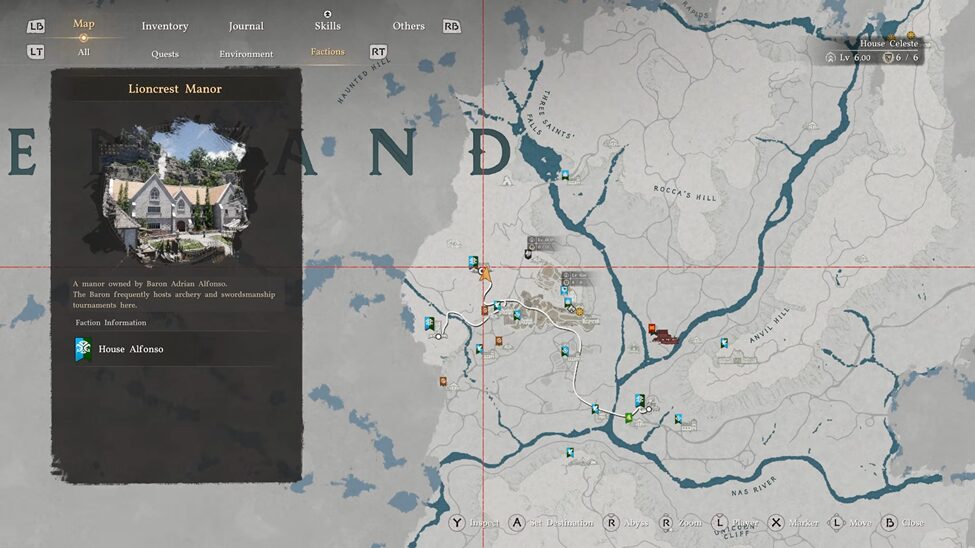The width and height of the screenshot is (975, 548).
Task: Click the R Abyss button
Action: [626, 522]
